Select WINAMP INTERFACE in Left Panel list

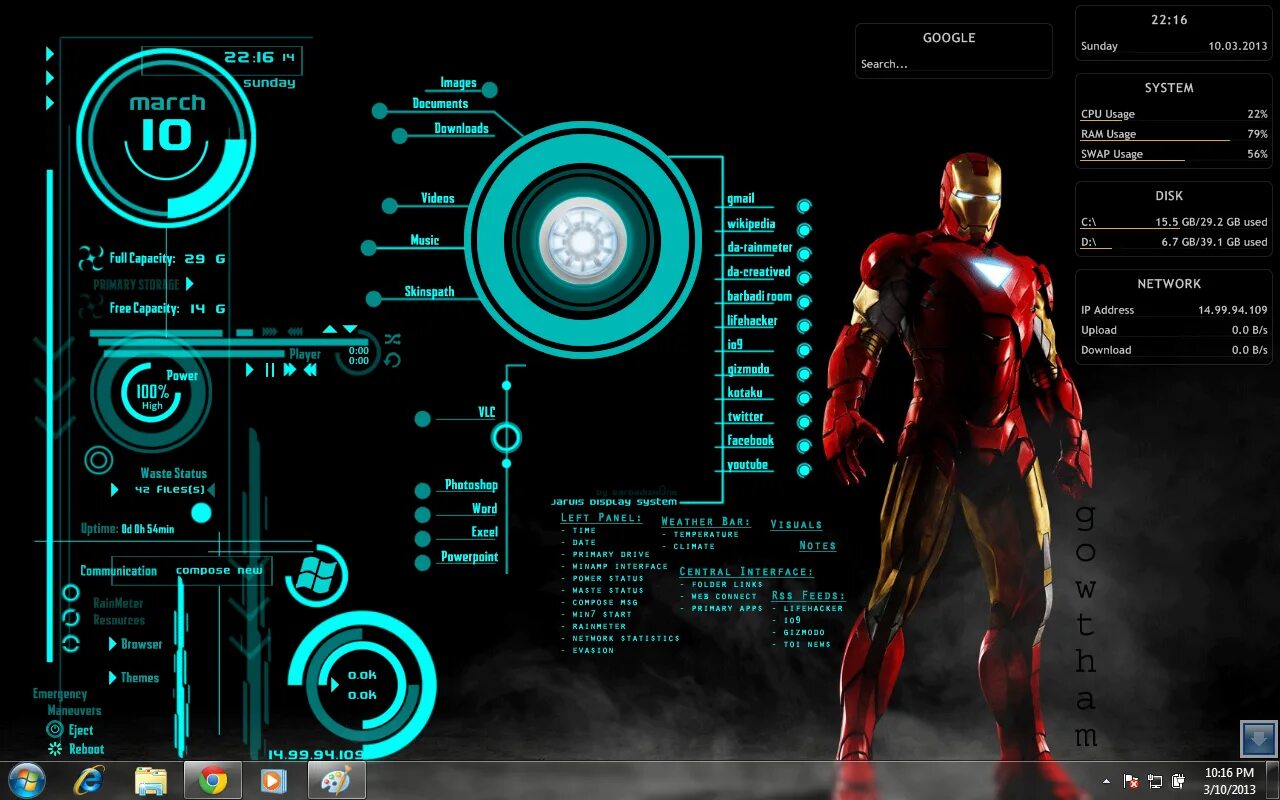[620, 566]
